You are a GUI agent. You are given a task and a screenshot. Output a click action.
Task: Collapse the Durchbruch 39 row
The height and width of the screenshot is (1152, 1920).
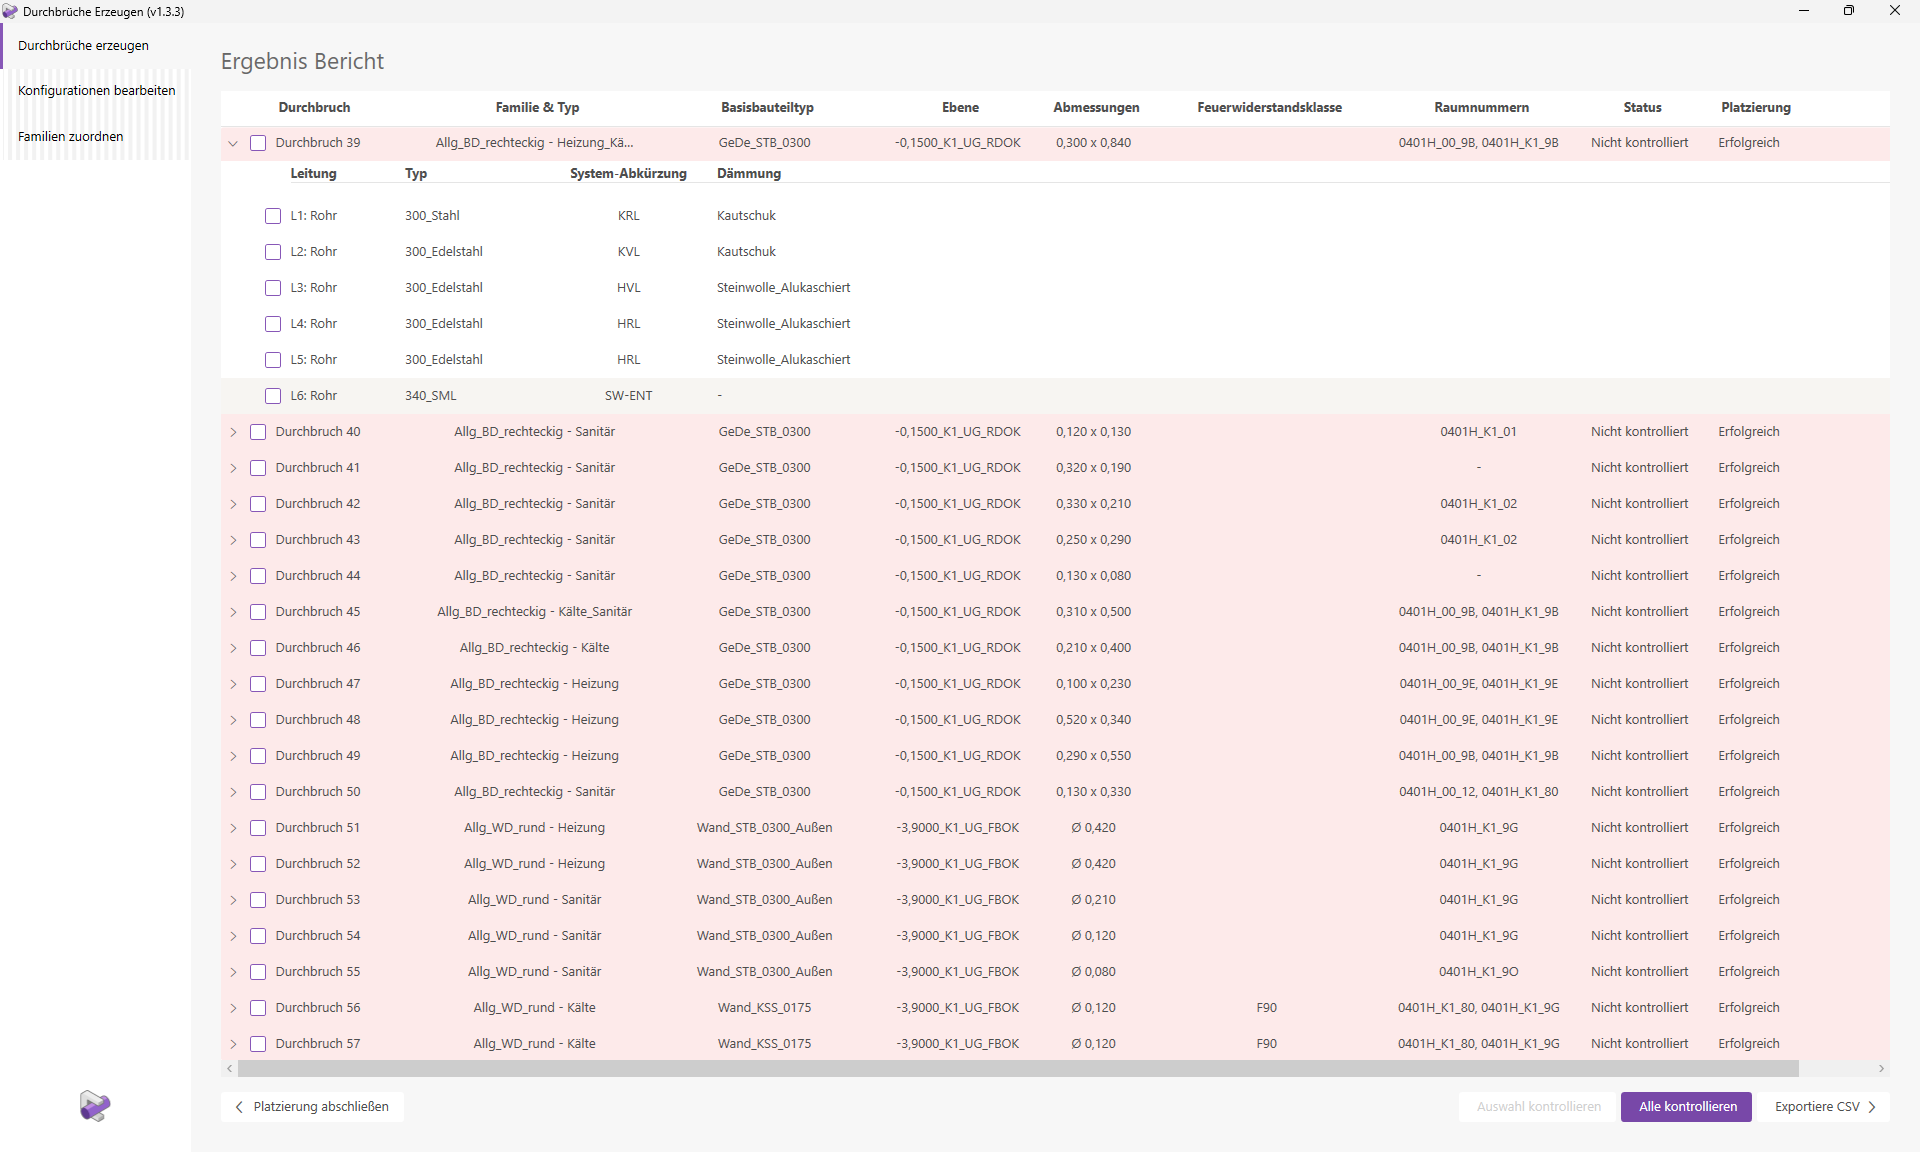[233, 143]
